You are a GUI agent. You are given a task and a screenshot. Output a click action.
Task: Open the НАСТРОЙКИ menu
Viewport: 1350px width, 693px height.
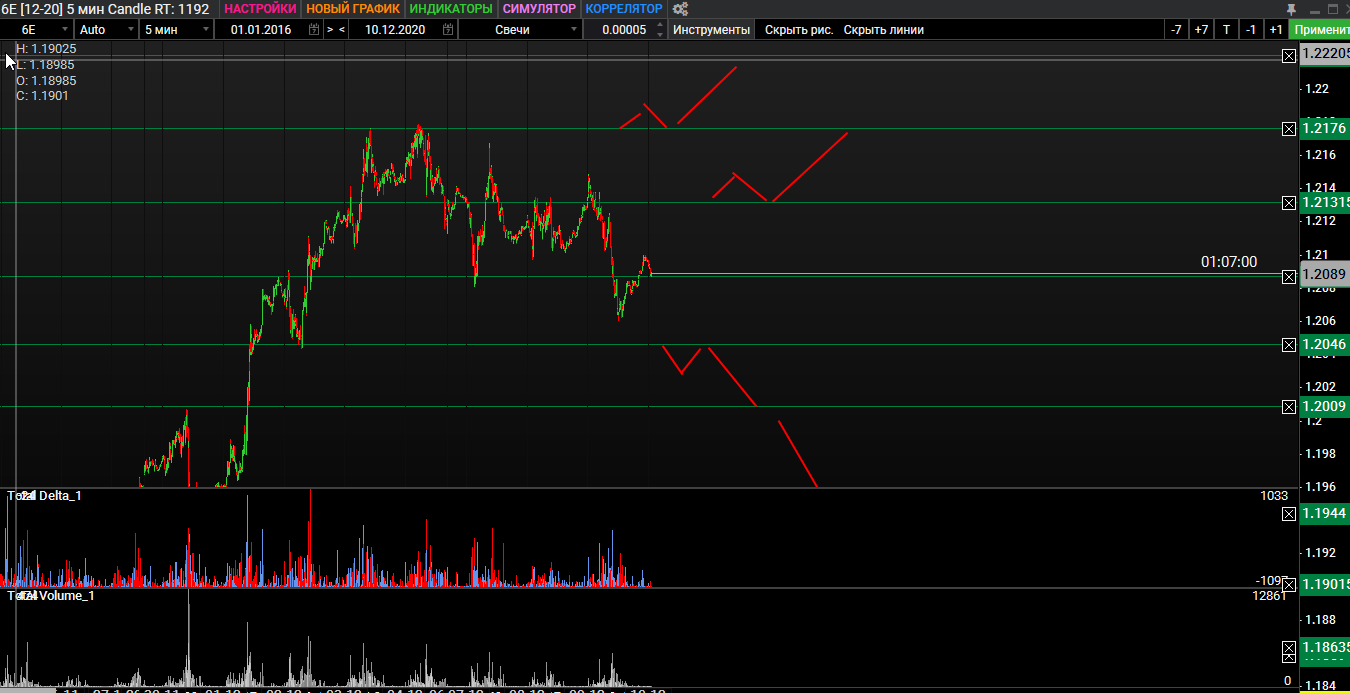(x=260, y=9)
